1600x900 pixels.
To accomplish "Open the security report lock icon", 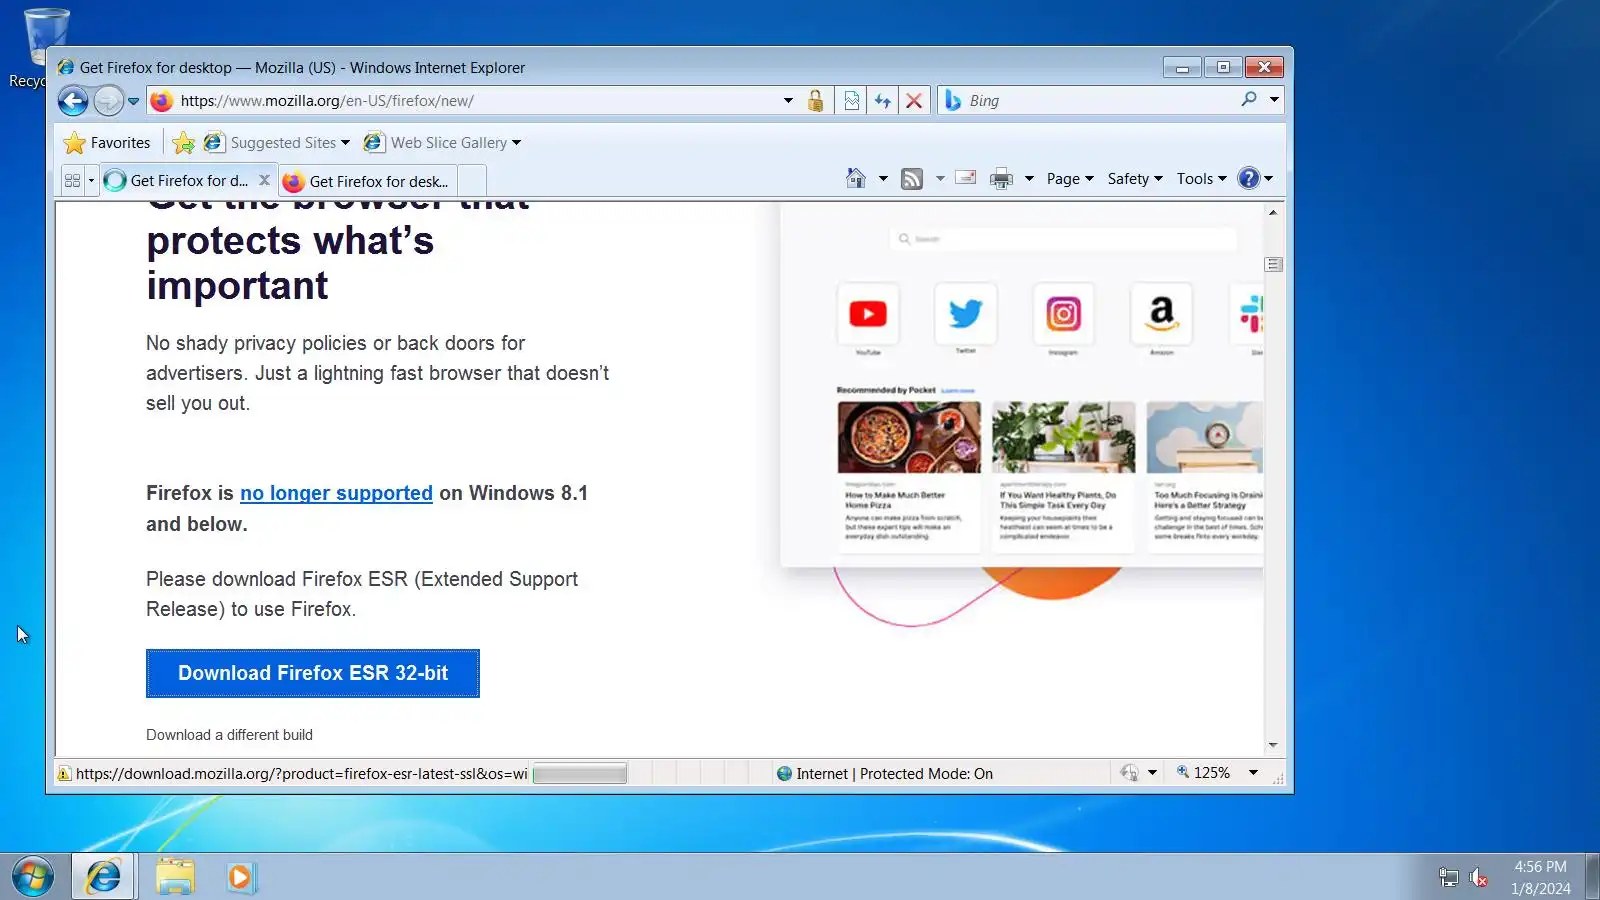I will point(816,101).
